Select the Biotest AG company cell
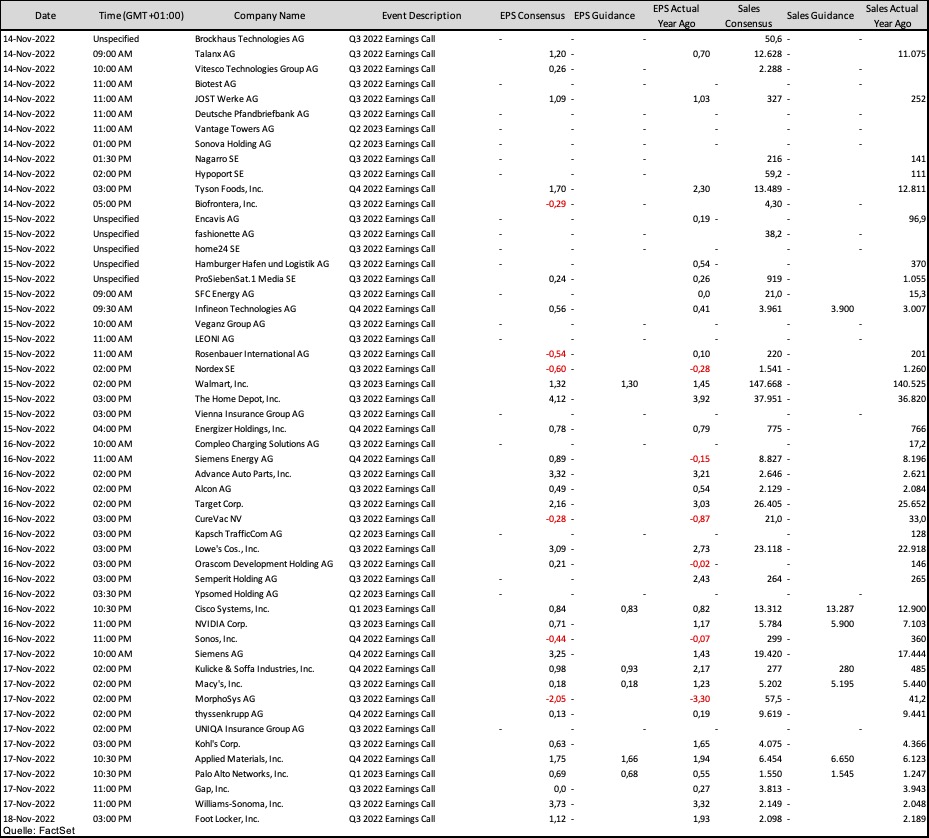 (216, 84)
